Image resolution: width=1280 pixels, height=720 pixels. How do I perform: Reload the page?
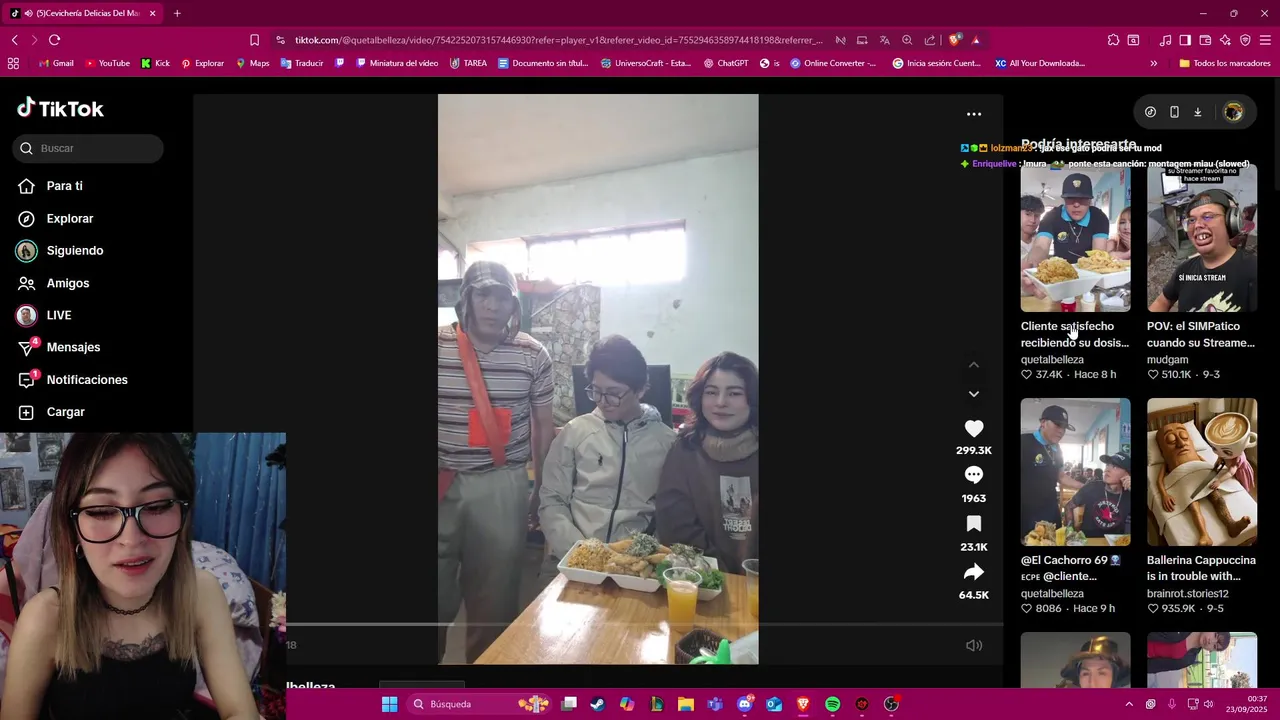pyautogui.click(x=54, y=40)
